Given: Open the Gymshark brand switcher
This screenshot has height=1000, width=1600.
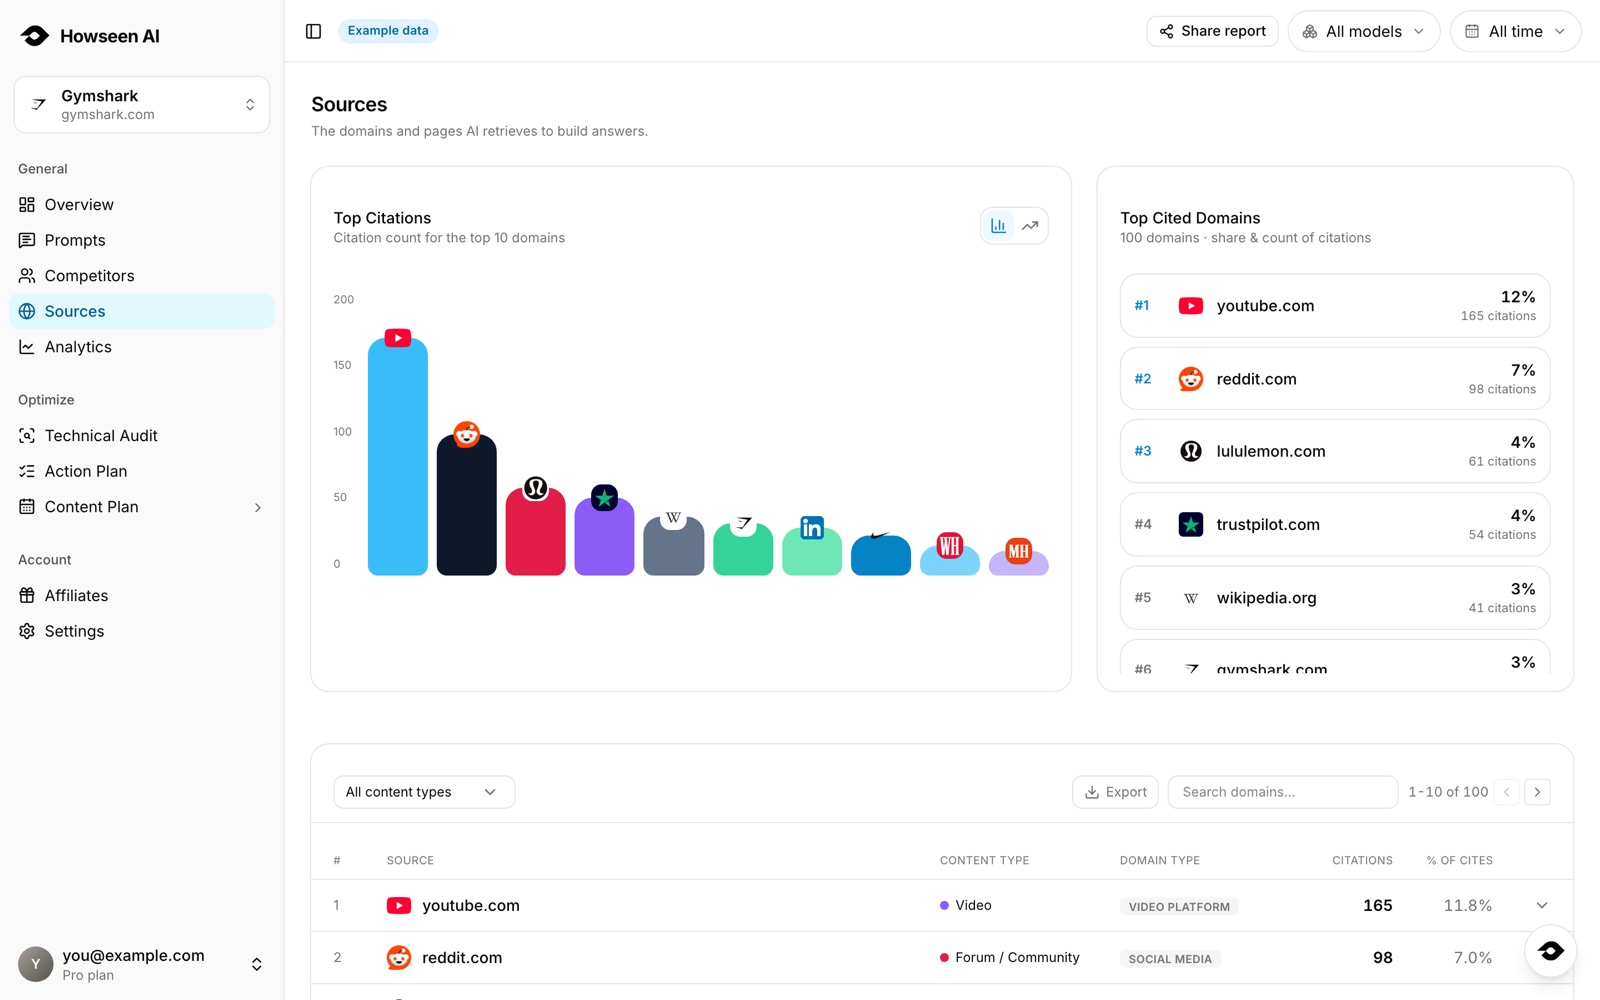Looking at the screenshot, I should [x=142, y=104].
